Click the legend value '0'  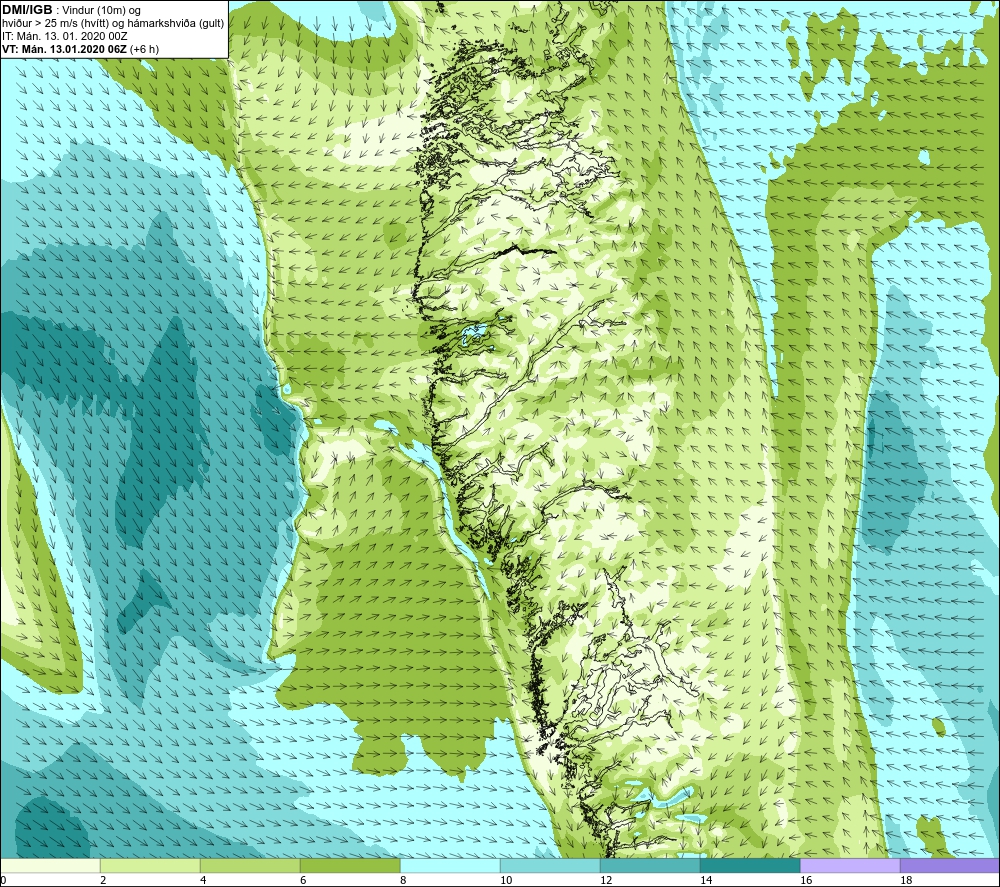tap(3, 881)
